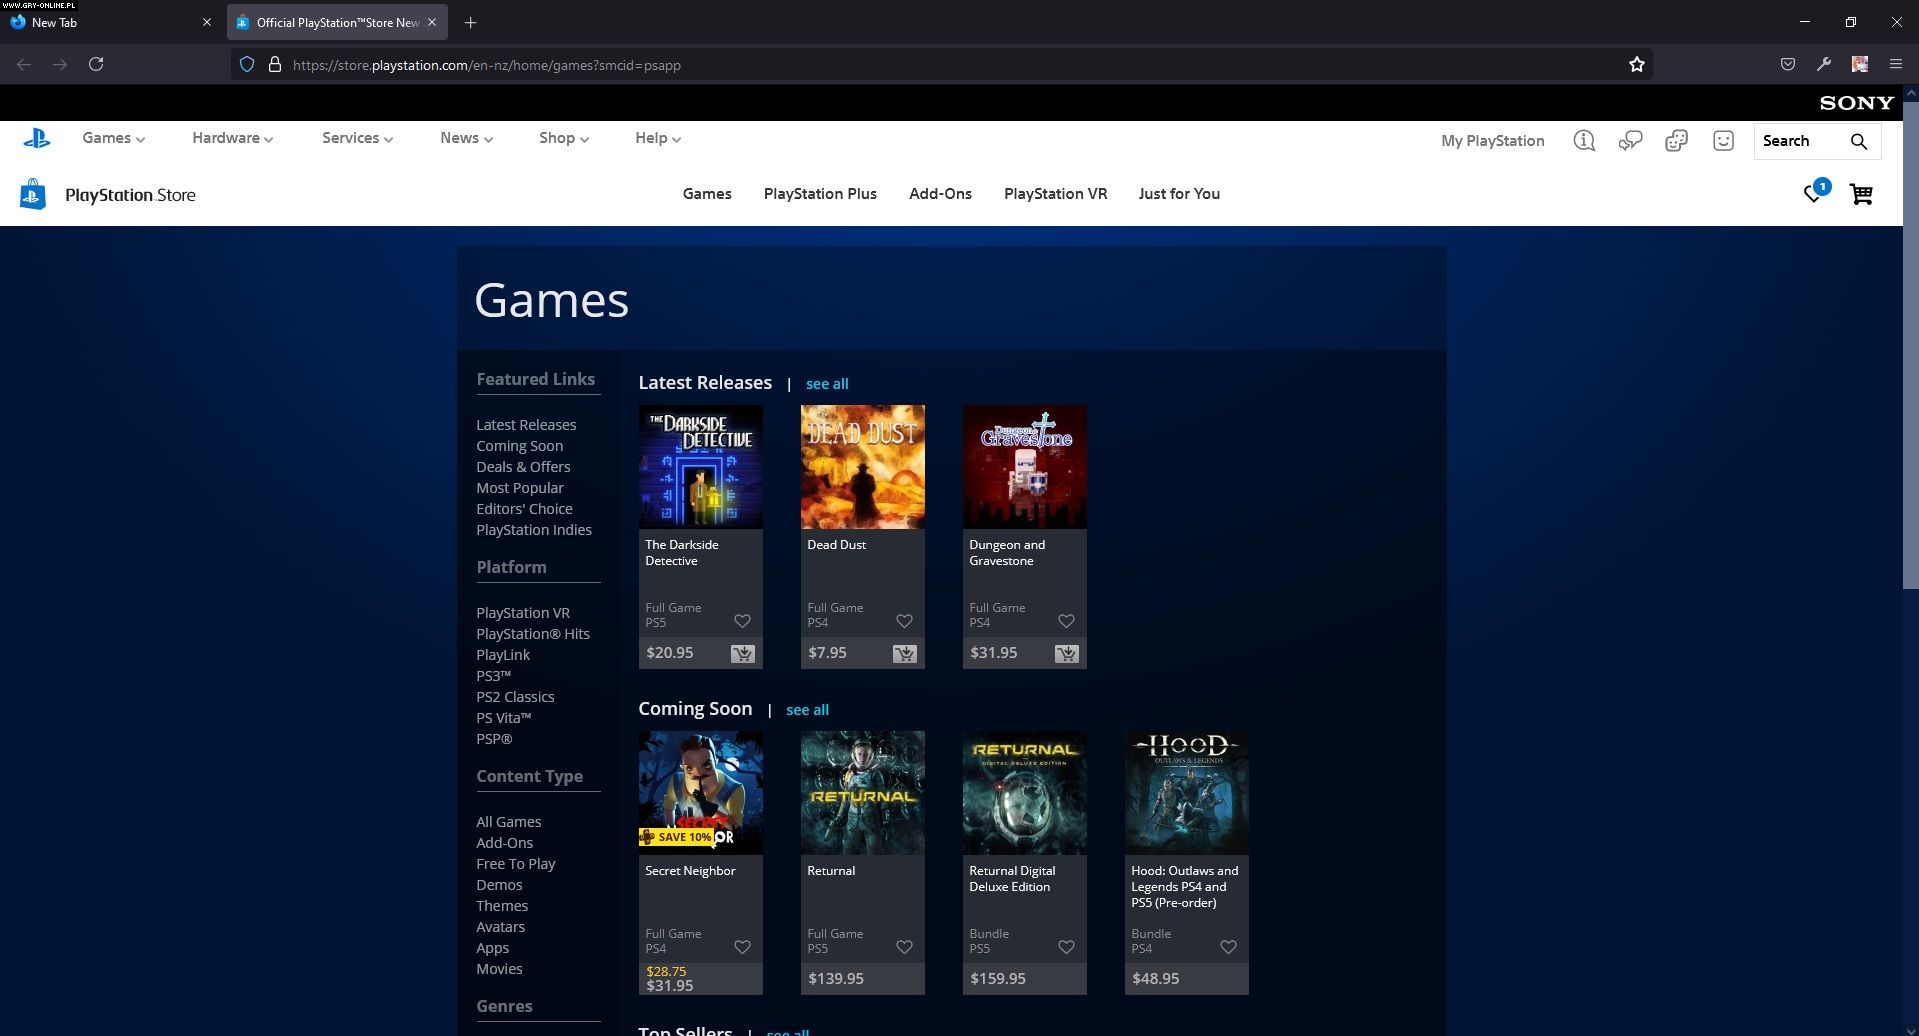This screenshot has height=1036, width=1919.
Task: Open the Help dropdown menu
Action: (x=657, y=138)
